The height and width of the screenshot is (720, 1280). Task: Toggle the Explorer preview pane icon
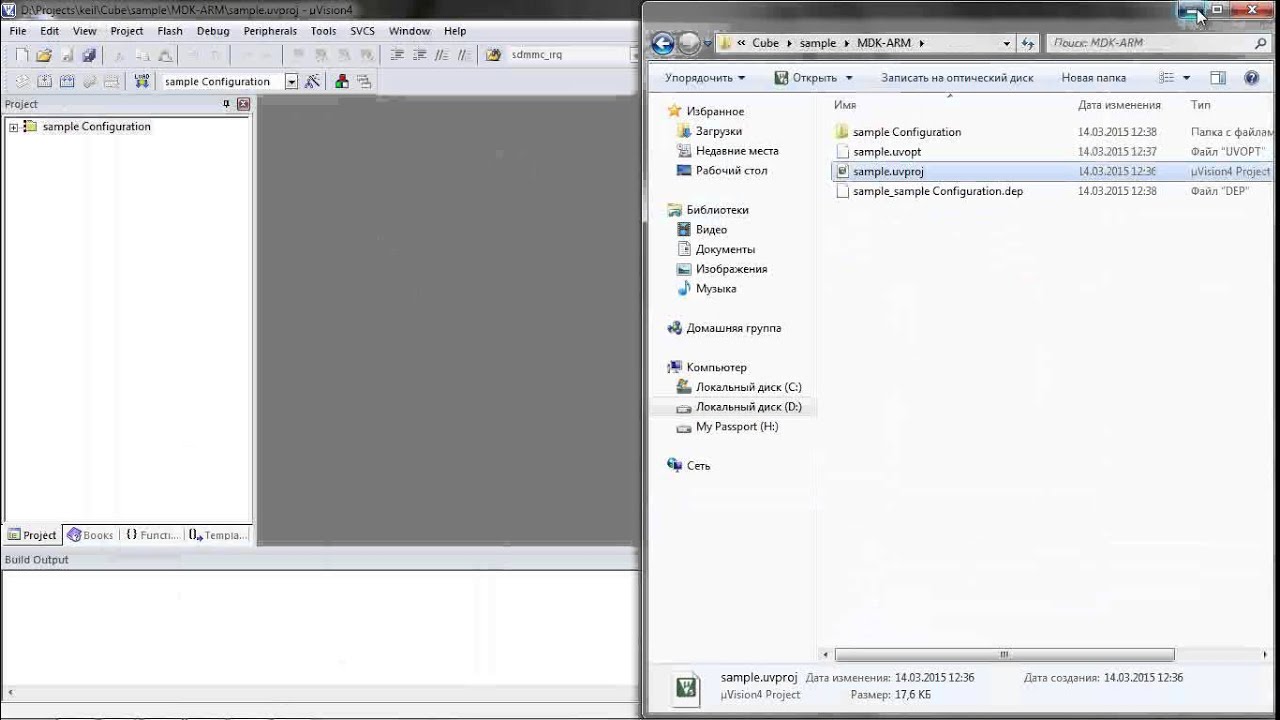point(1218,77)
